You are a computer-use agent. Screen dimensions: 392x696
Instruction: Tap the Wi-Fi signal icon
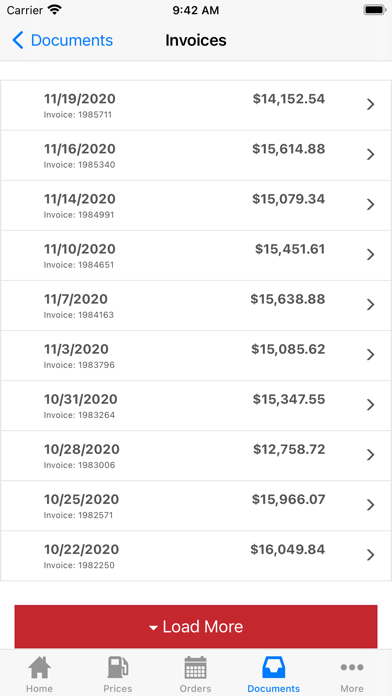(55, 10)
